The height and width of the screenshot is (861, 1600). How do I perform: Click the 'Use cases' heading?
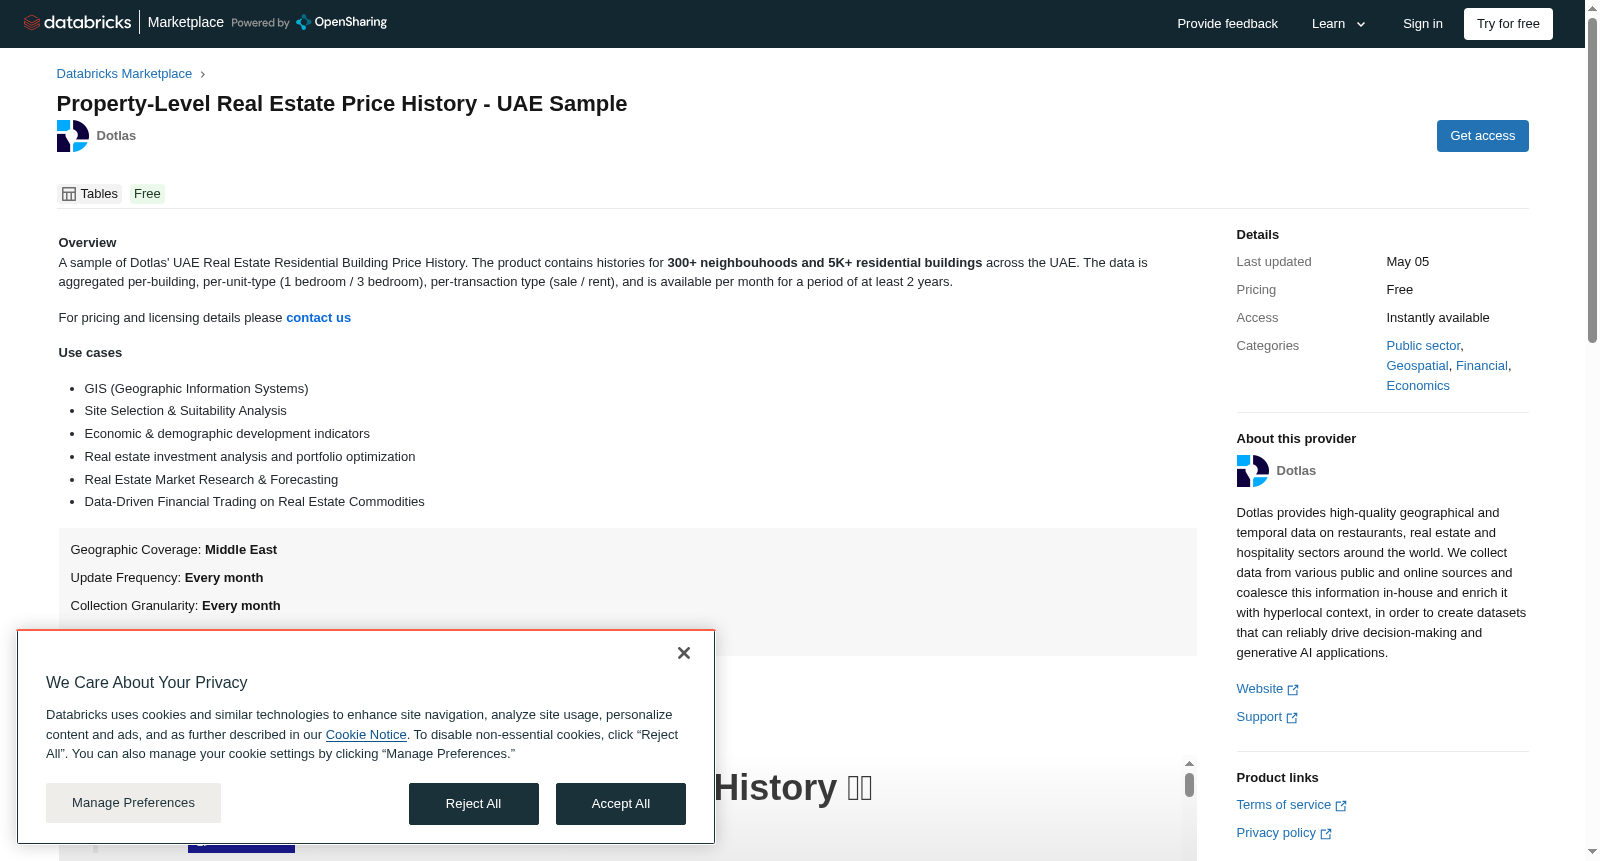tap(90, 353)
